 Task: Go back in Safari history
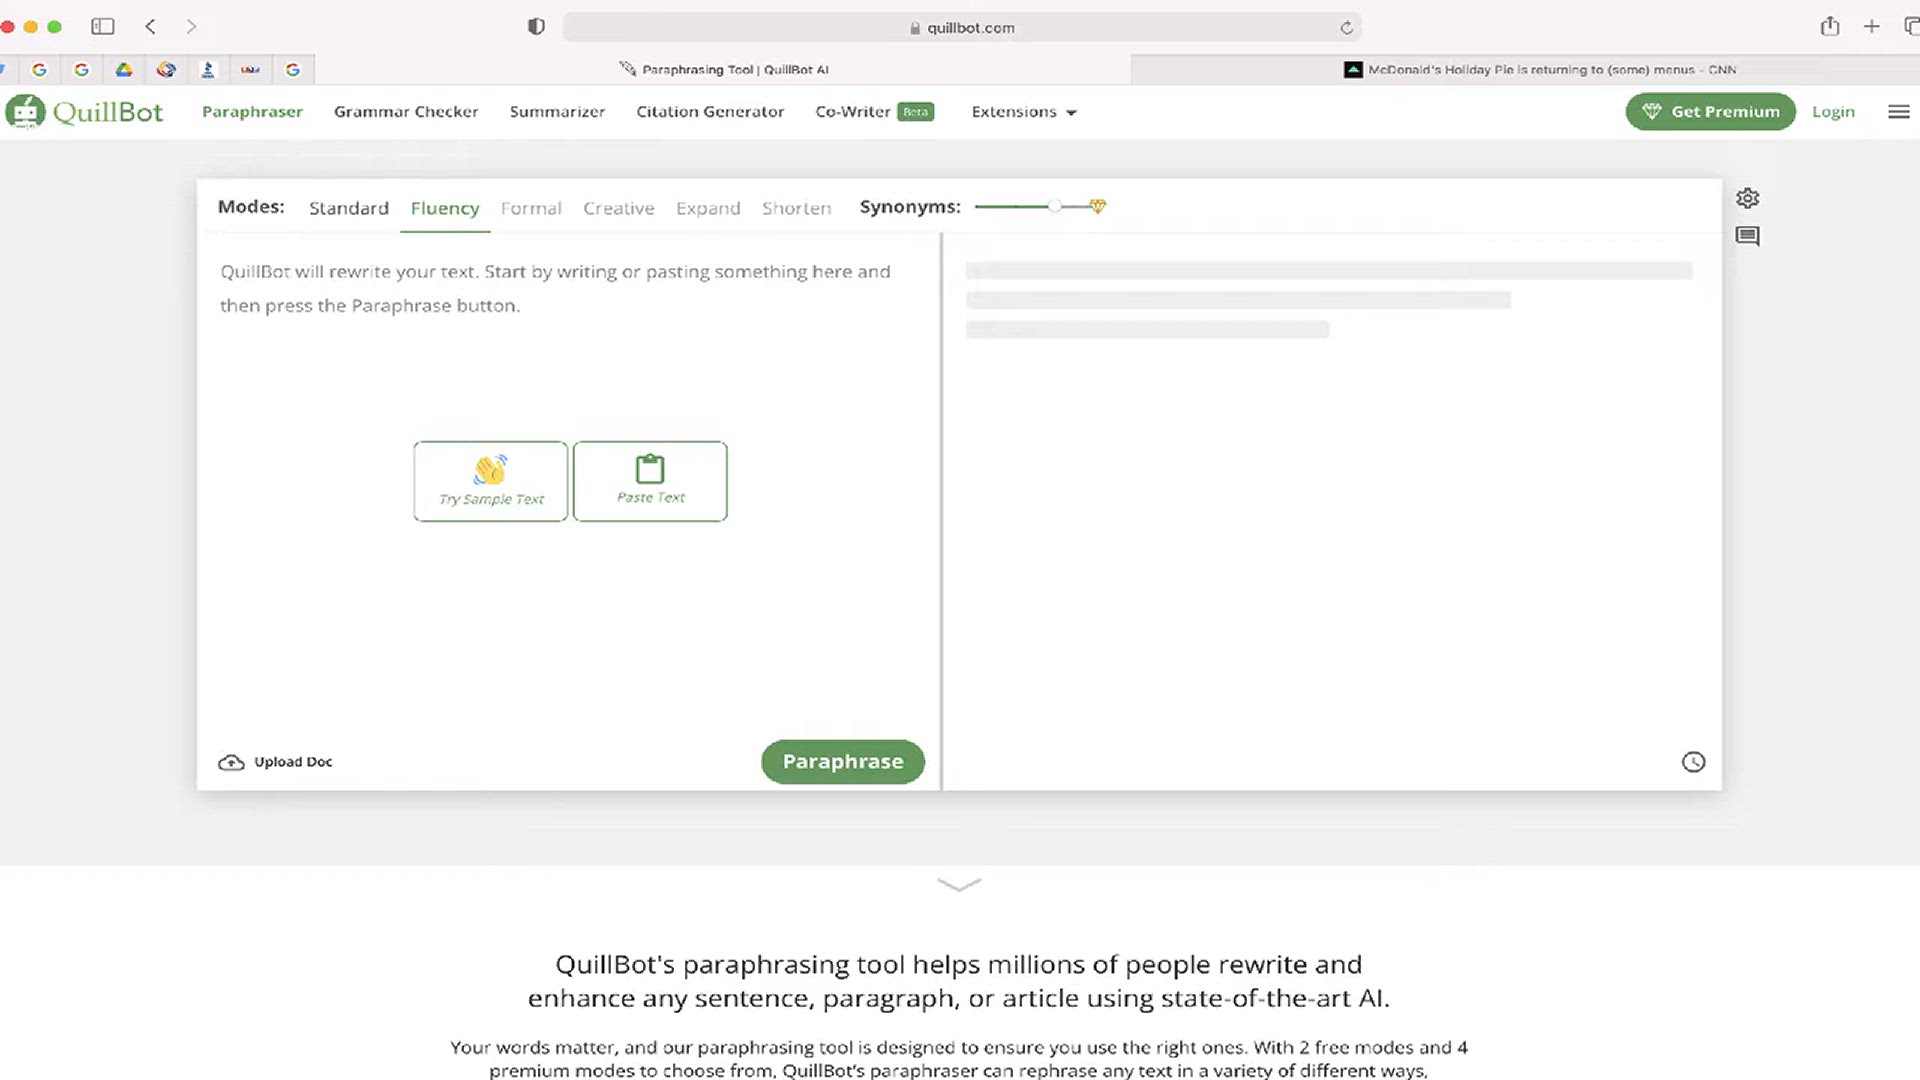pos(151,27)
